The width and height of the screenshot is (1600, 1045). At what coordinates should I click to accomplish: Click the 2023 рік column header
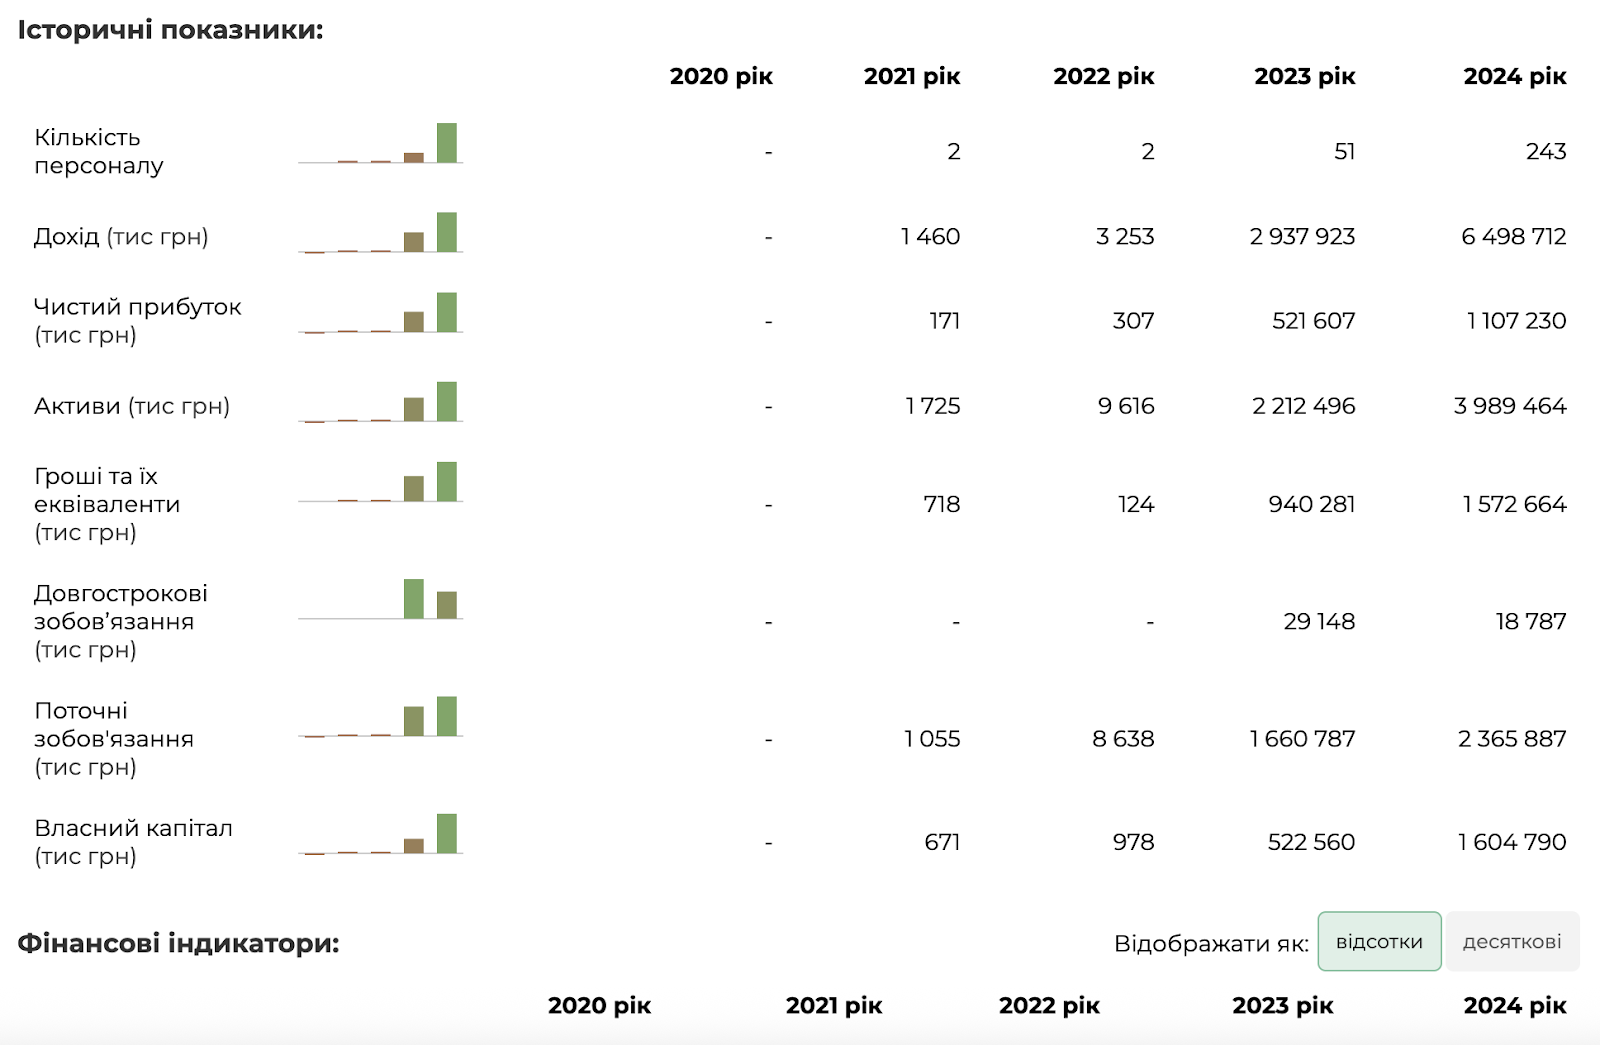pos(1305,76)
